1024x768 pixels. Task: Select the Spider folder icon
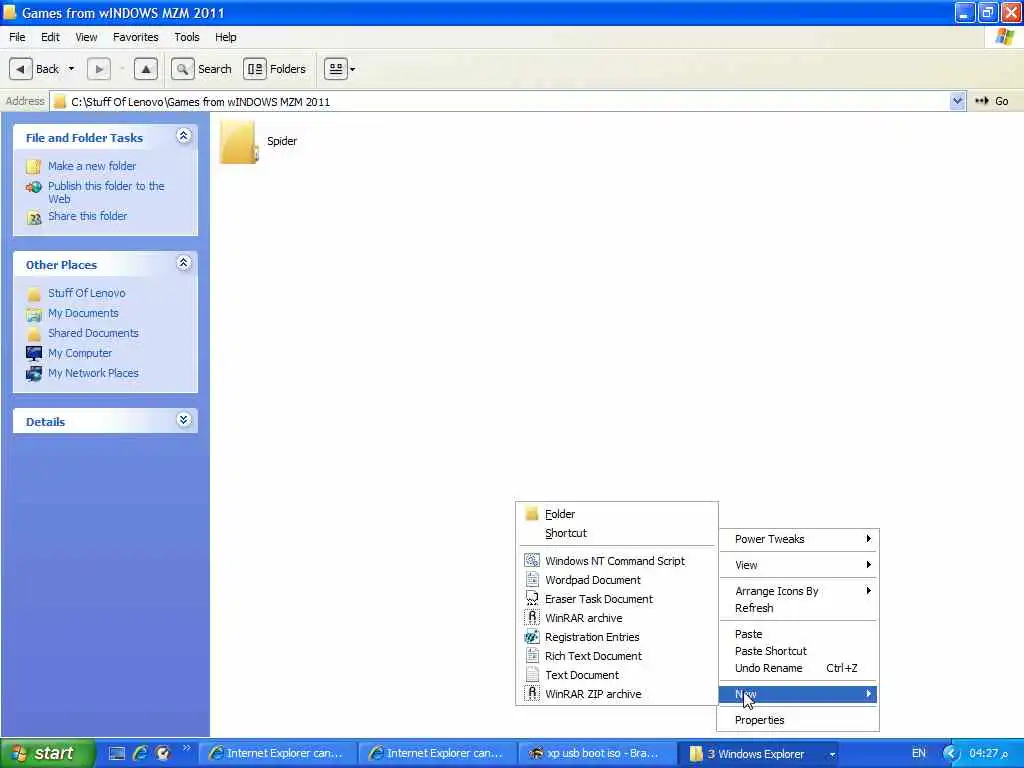tap(238, 142)
